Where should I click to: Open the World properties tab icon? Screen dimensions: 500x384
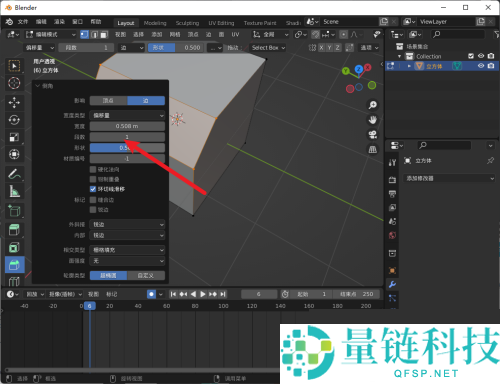[x=392, y=235]
